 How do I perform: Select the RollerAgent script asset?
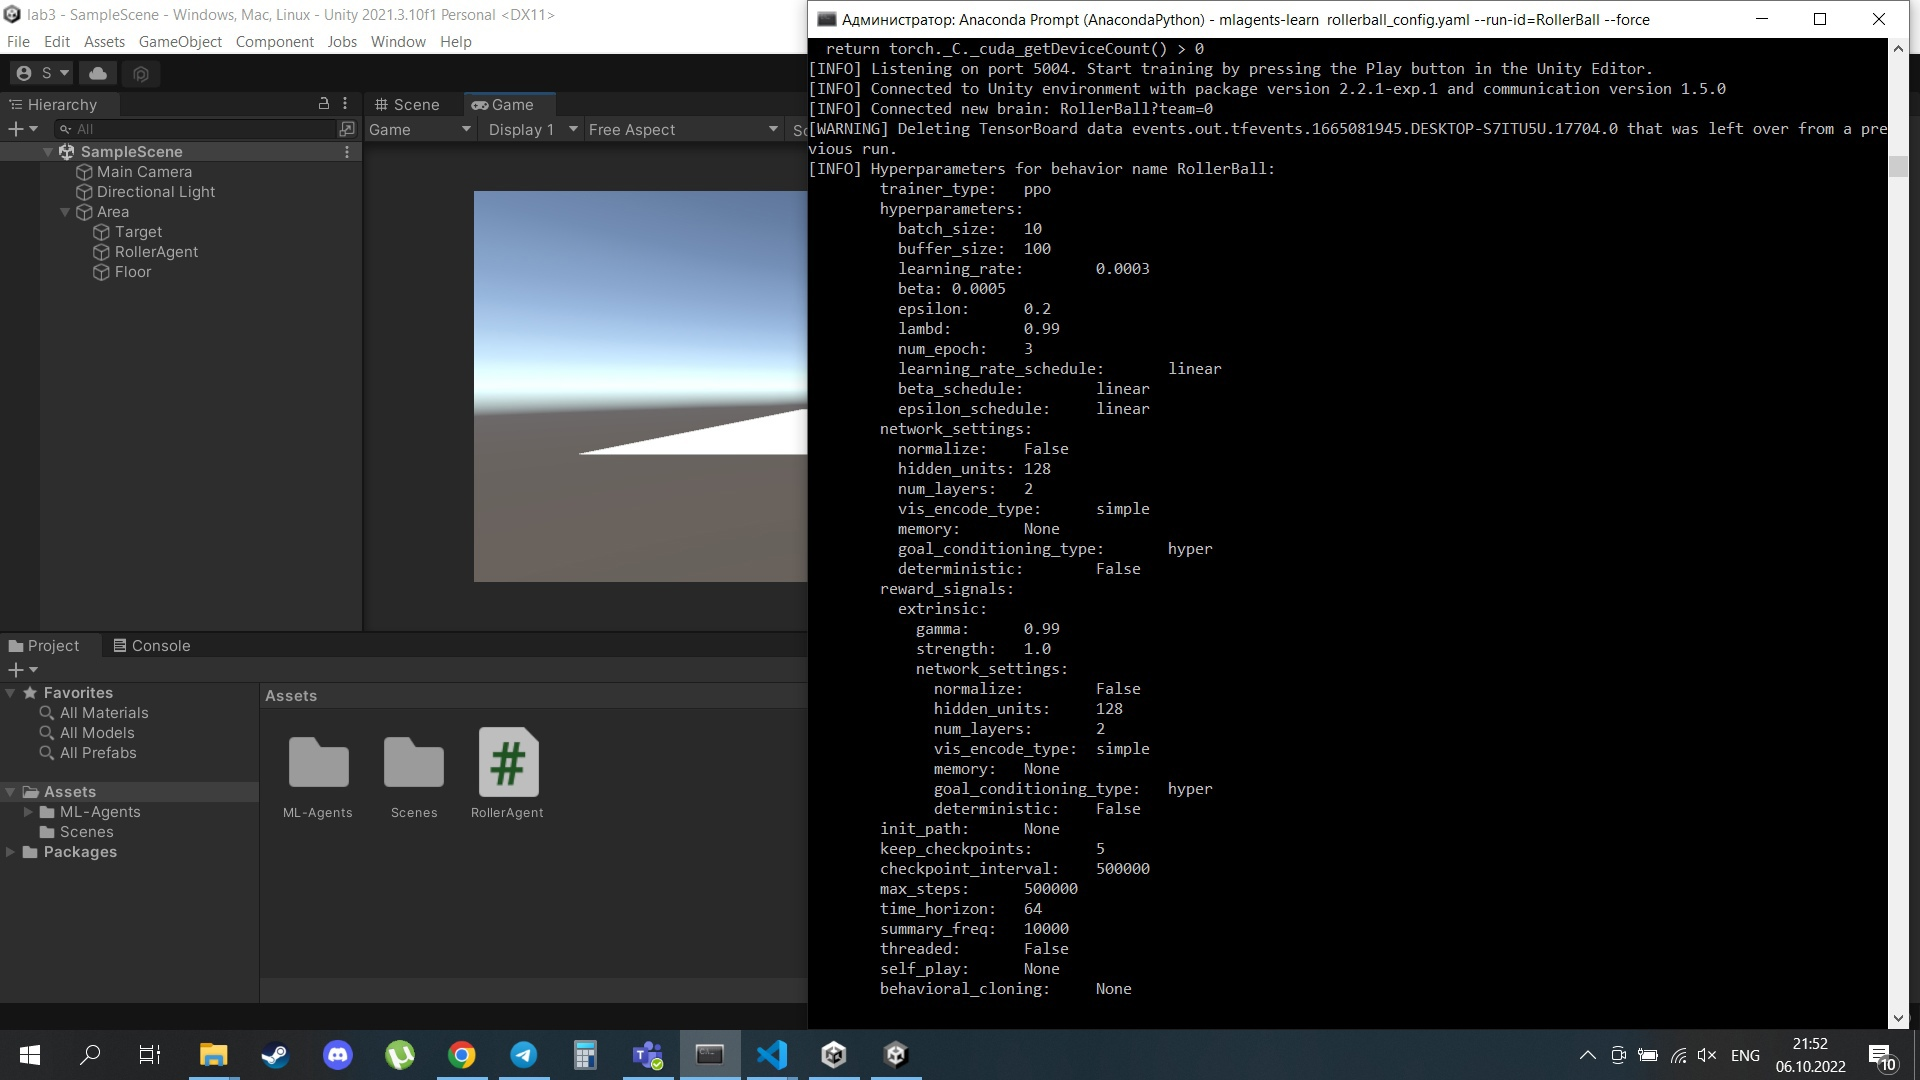[x=508, y=763]
